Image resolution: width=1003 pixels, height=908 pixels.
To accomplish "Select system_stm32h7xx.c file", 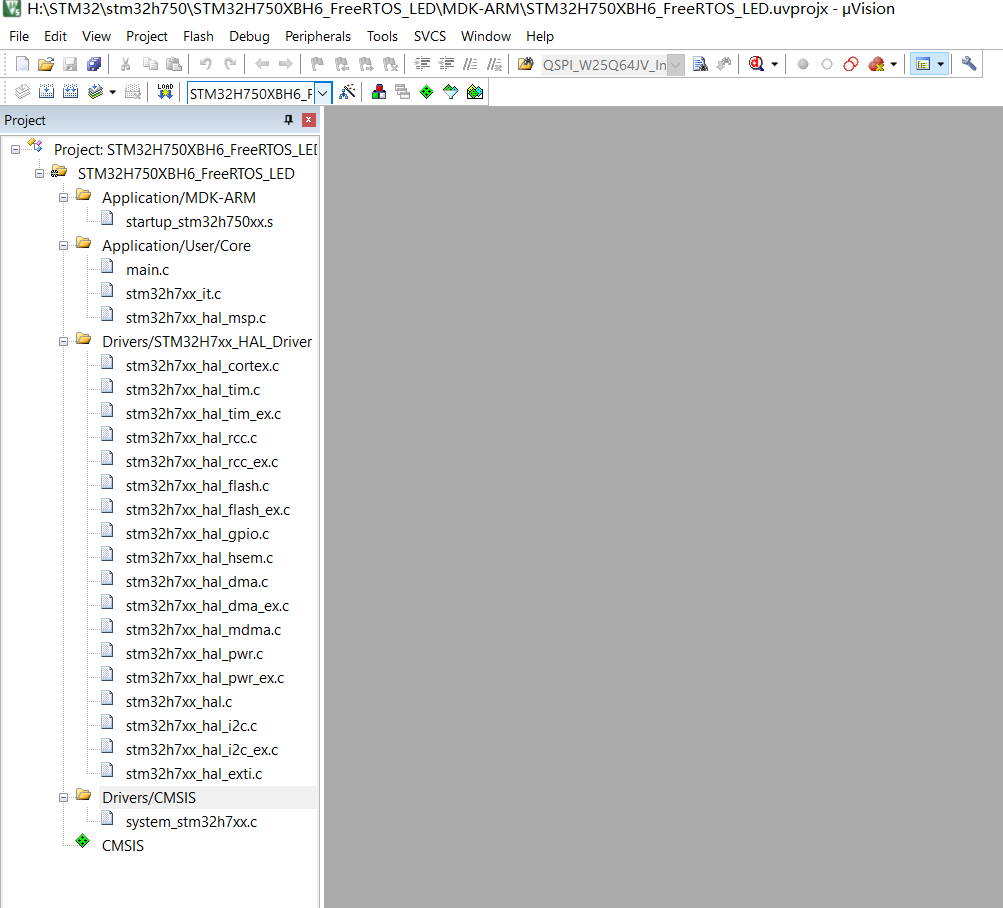I will pos(191,822).
